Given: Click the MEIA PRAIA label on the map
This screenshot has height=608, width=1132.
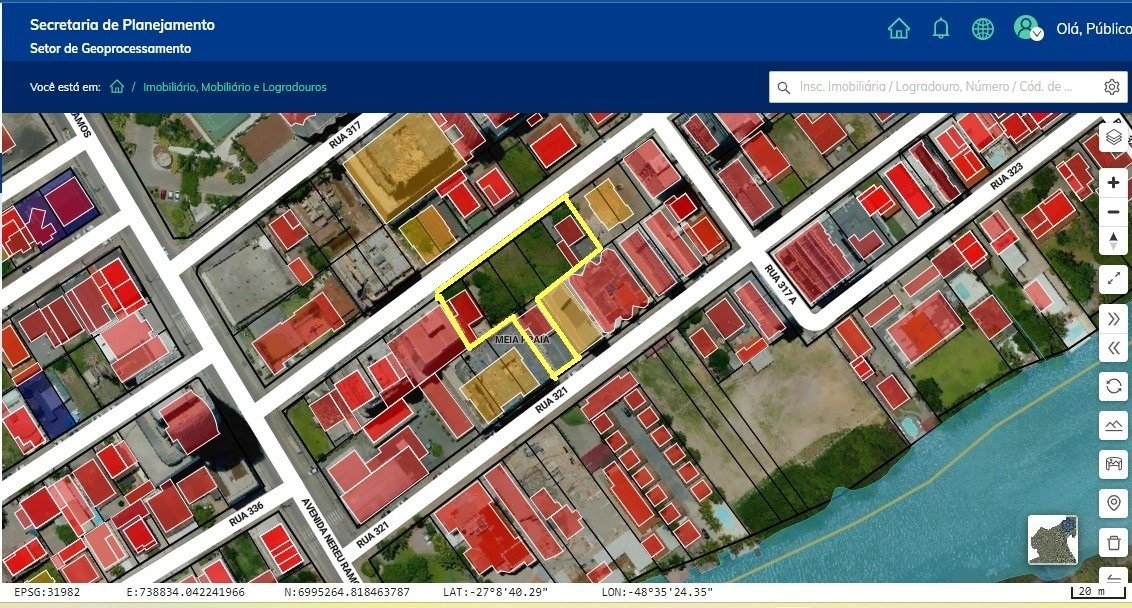Looking at the screenshot, I should [x=523, y=339].
